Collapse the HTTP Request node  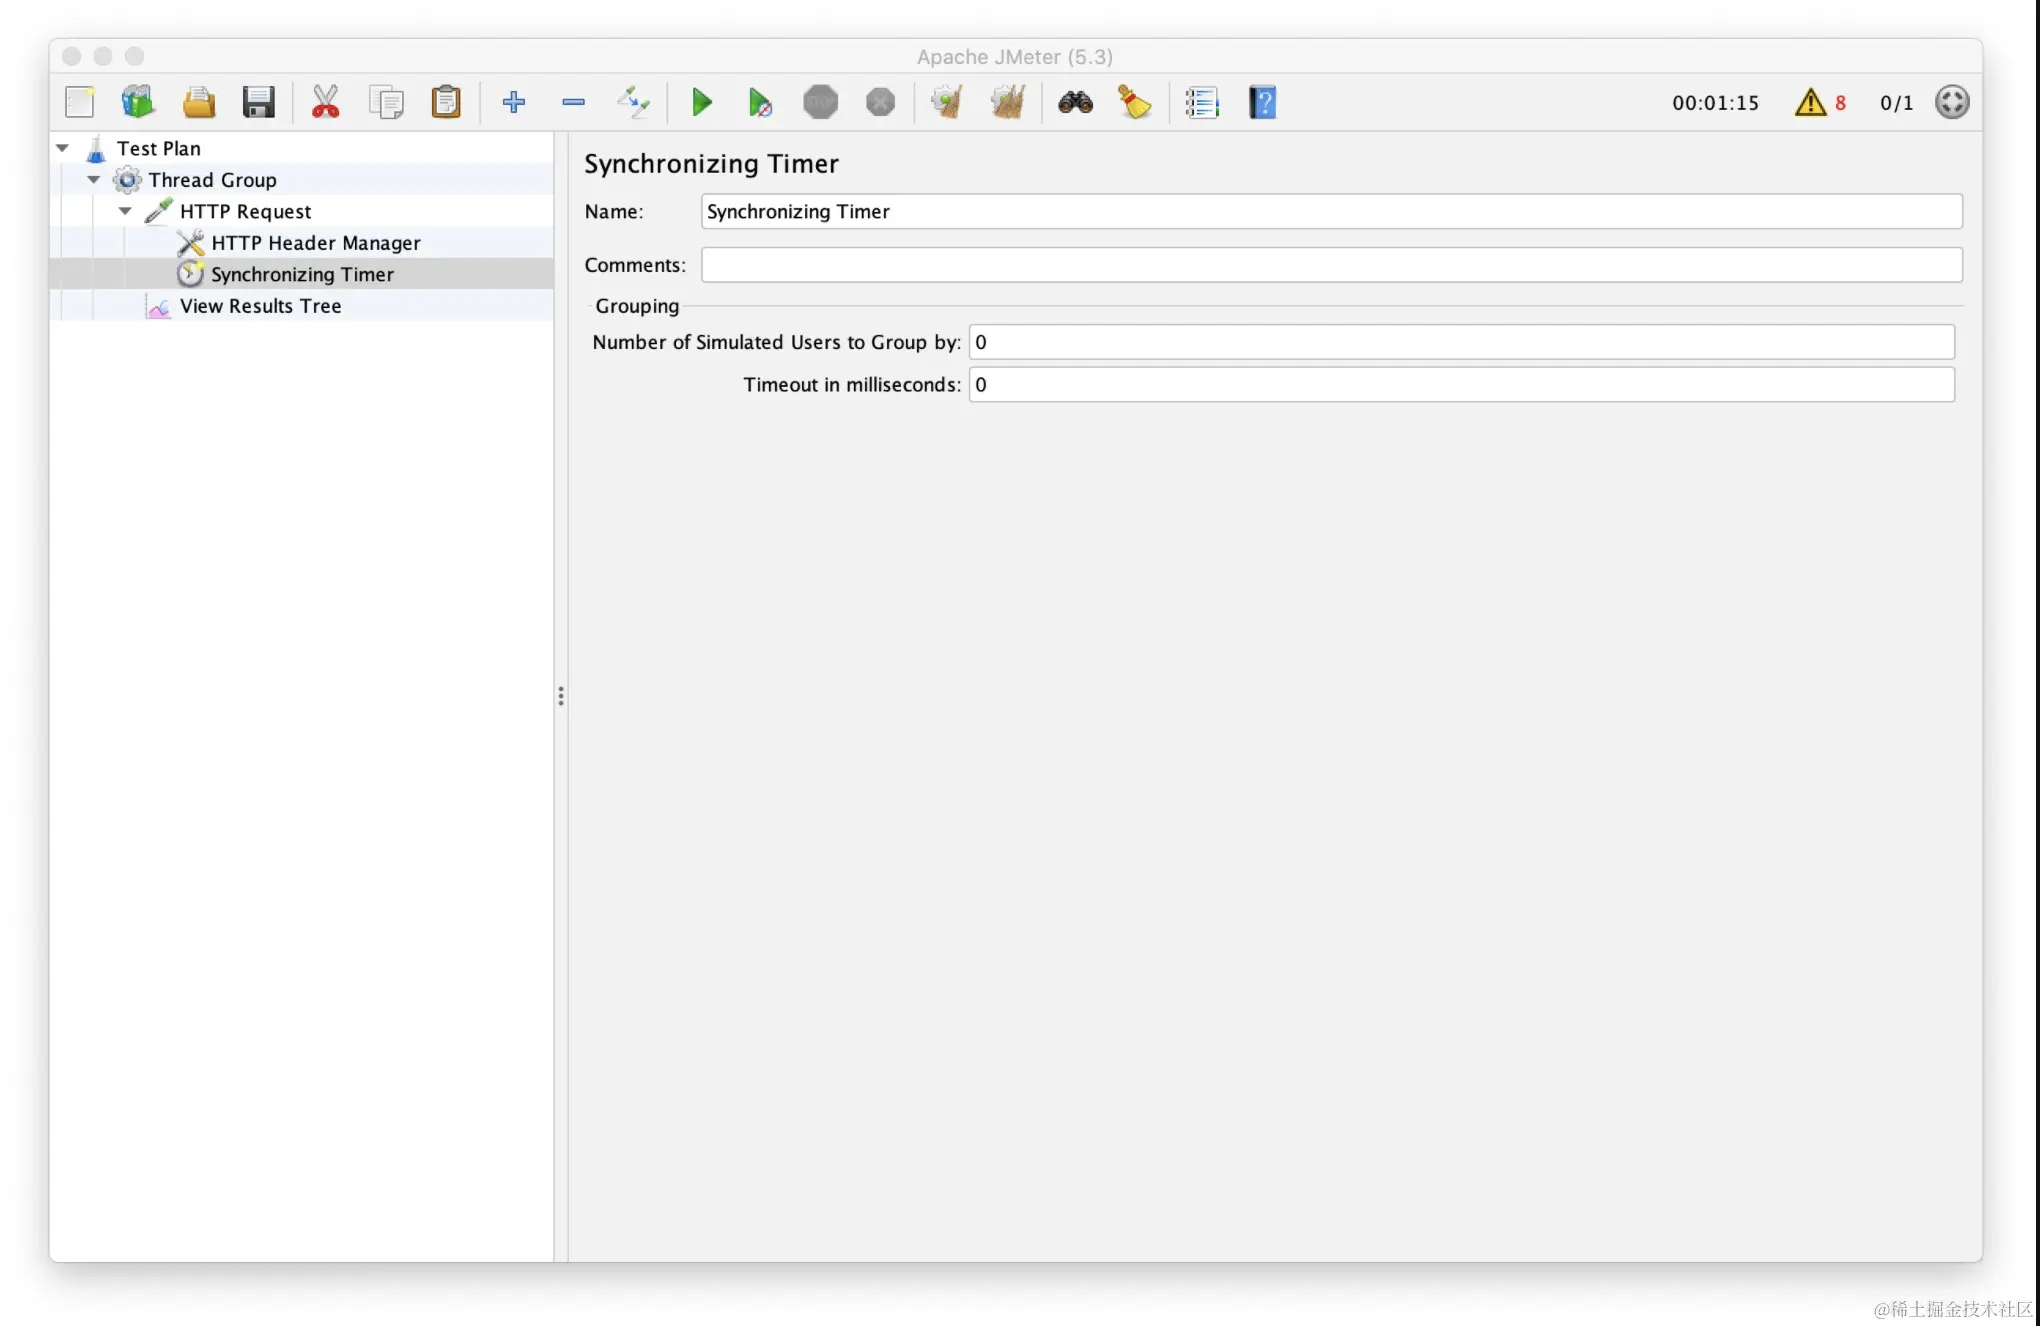125,211
